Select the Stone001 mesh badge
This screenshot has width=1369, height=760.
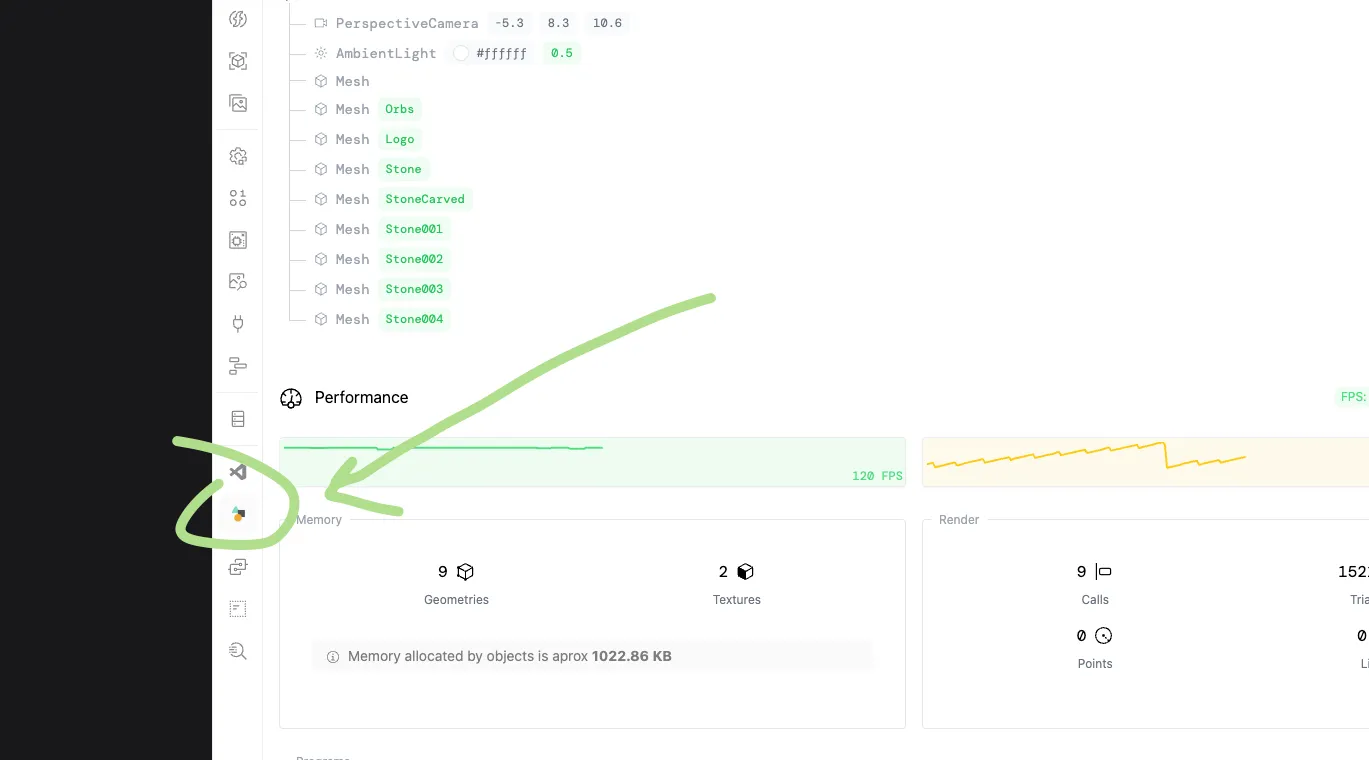pos(414,229)
